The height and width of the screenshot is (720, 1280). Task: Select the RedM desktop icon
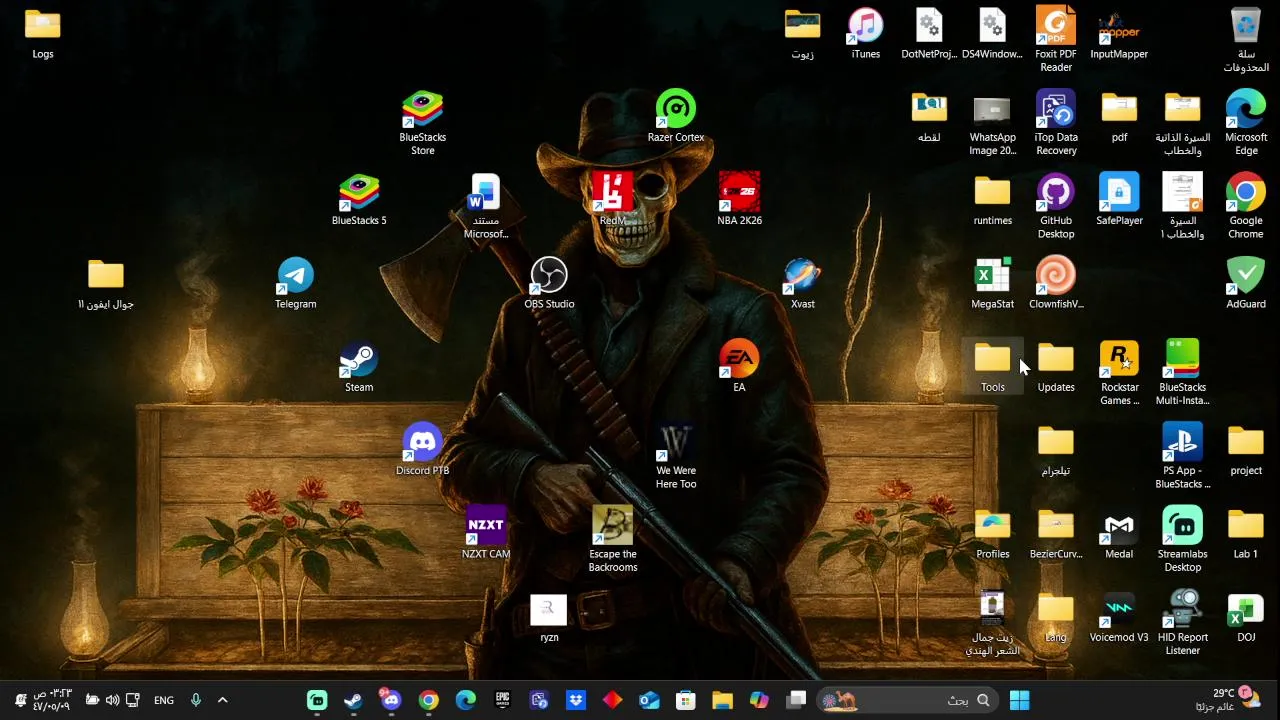613,200
